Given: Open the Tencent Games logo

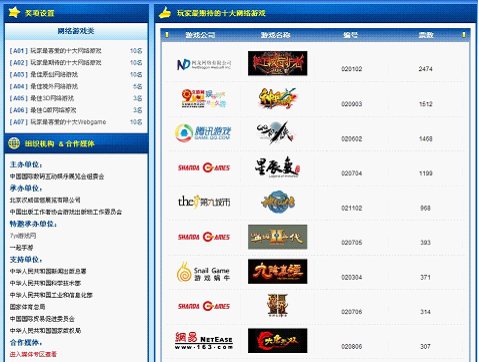Looking at the screenshot, I should click(x=203, y=133).
